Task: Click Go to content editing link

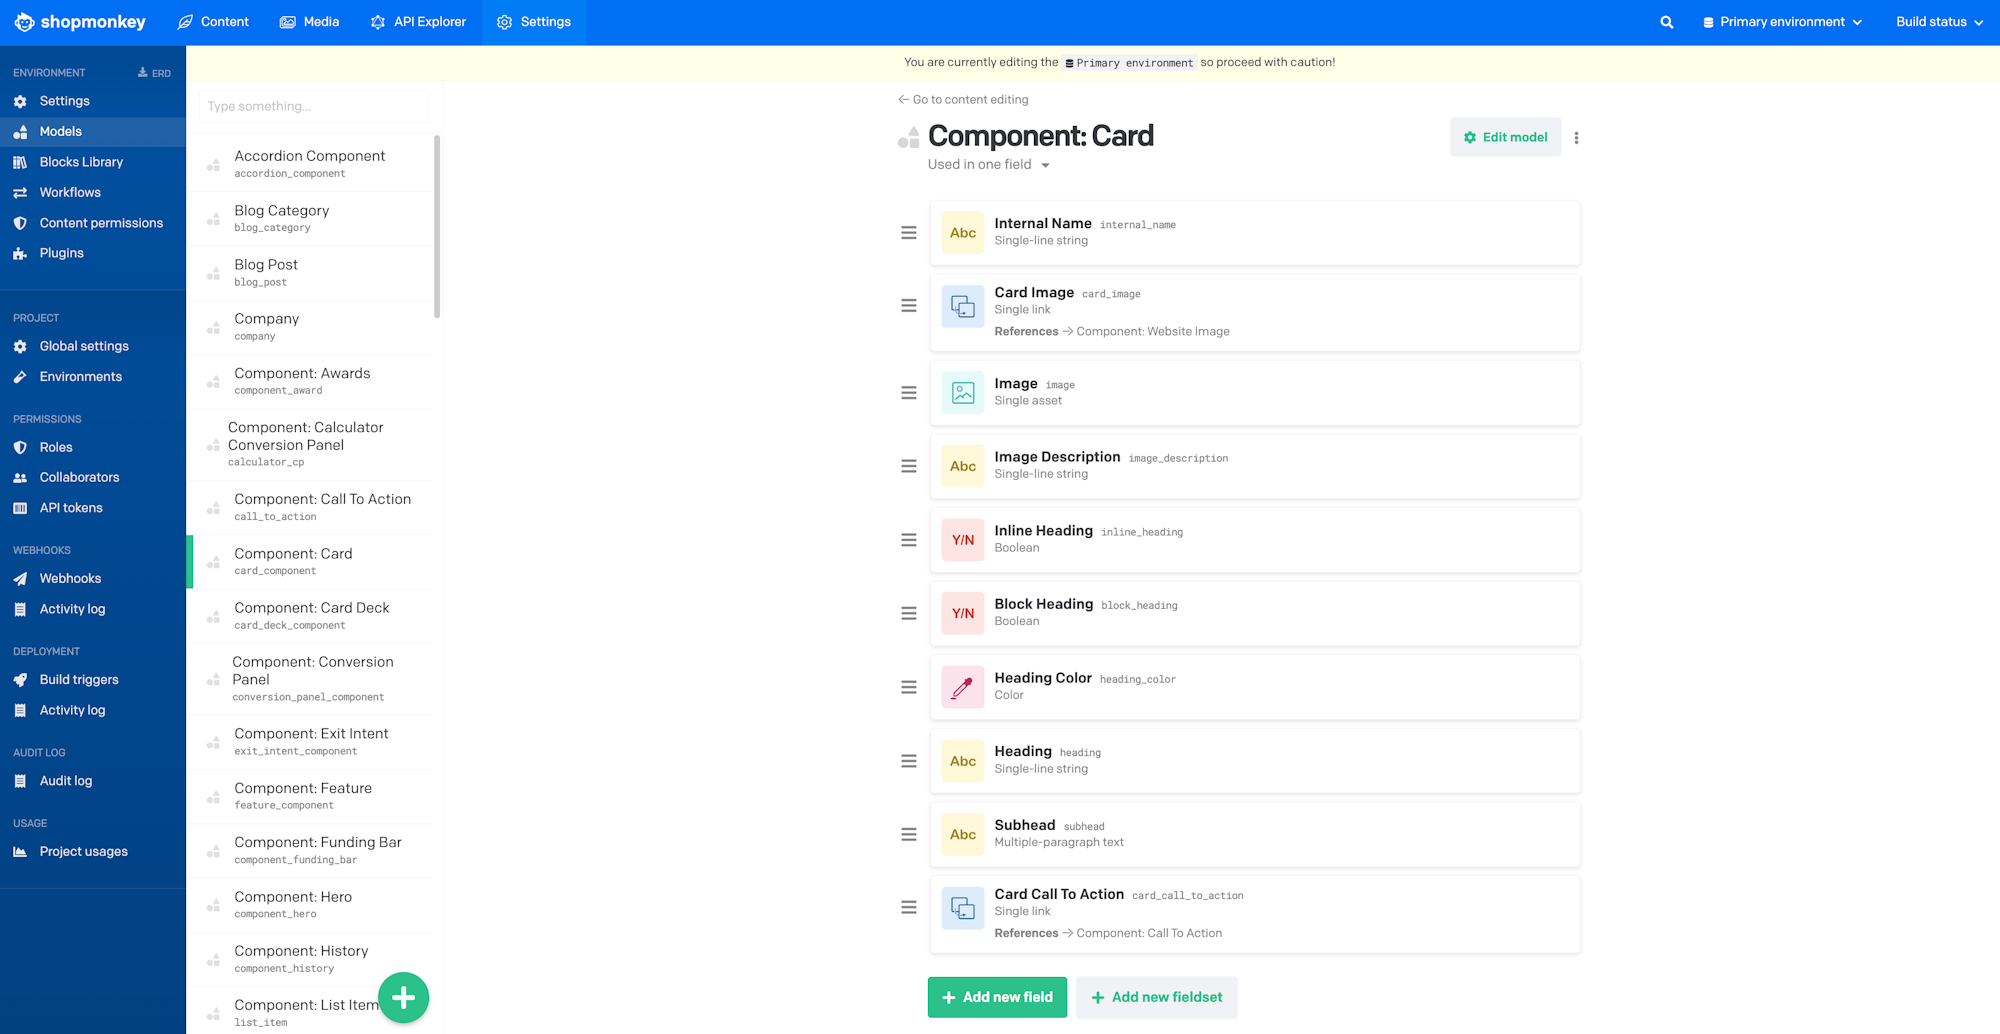Action: (963, 99)
